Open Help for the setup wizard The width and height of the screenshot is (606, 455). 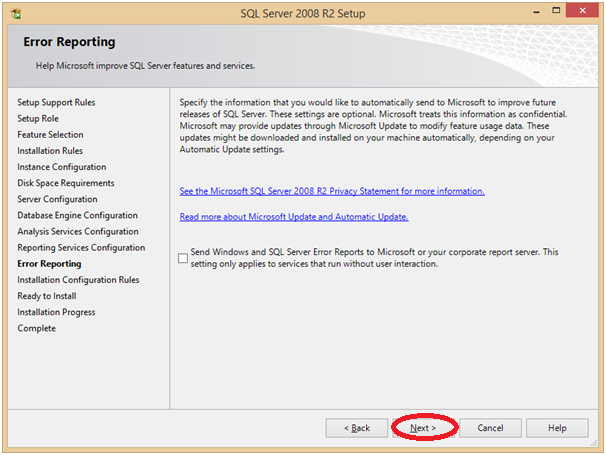click(557, 428)
